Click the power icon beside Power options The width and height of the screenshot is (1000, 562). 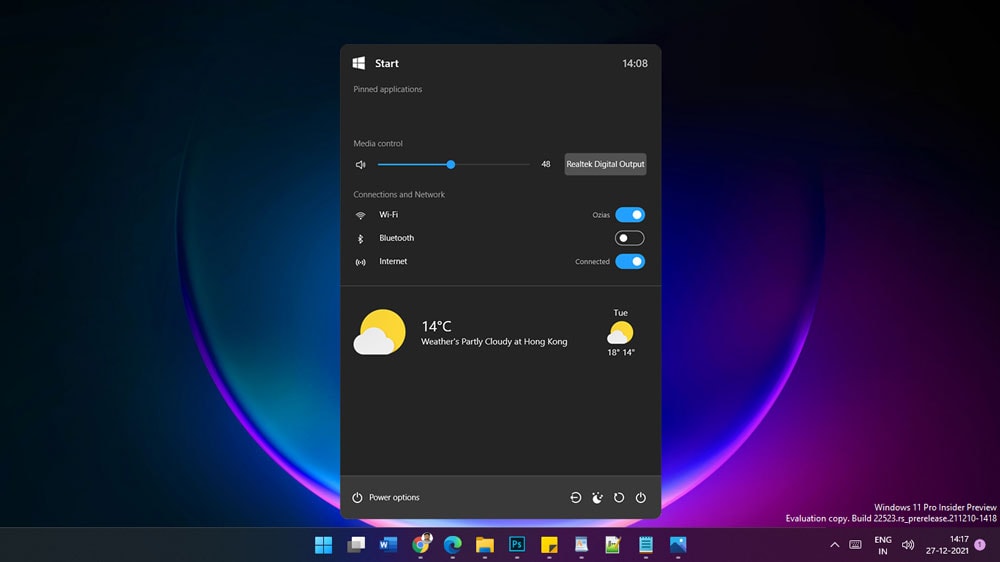(357, 498)
